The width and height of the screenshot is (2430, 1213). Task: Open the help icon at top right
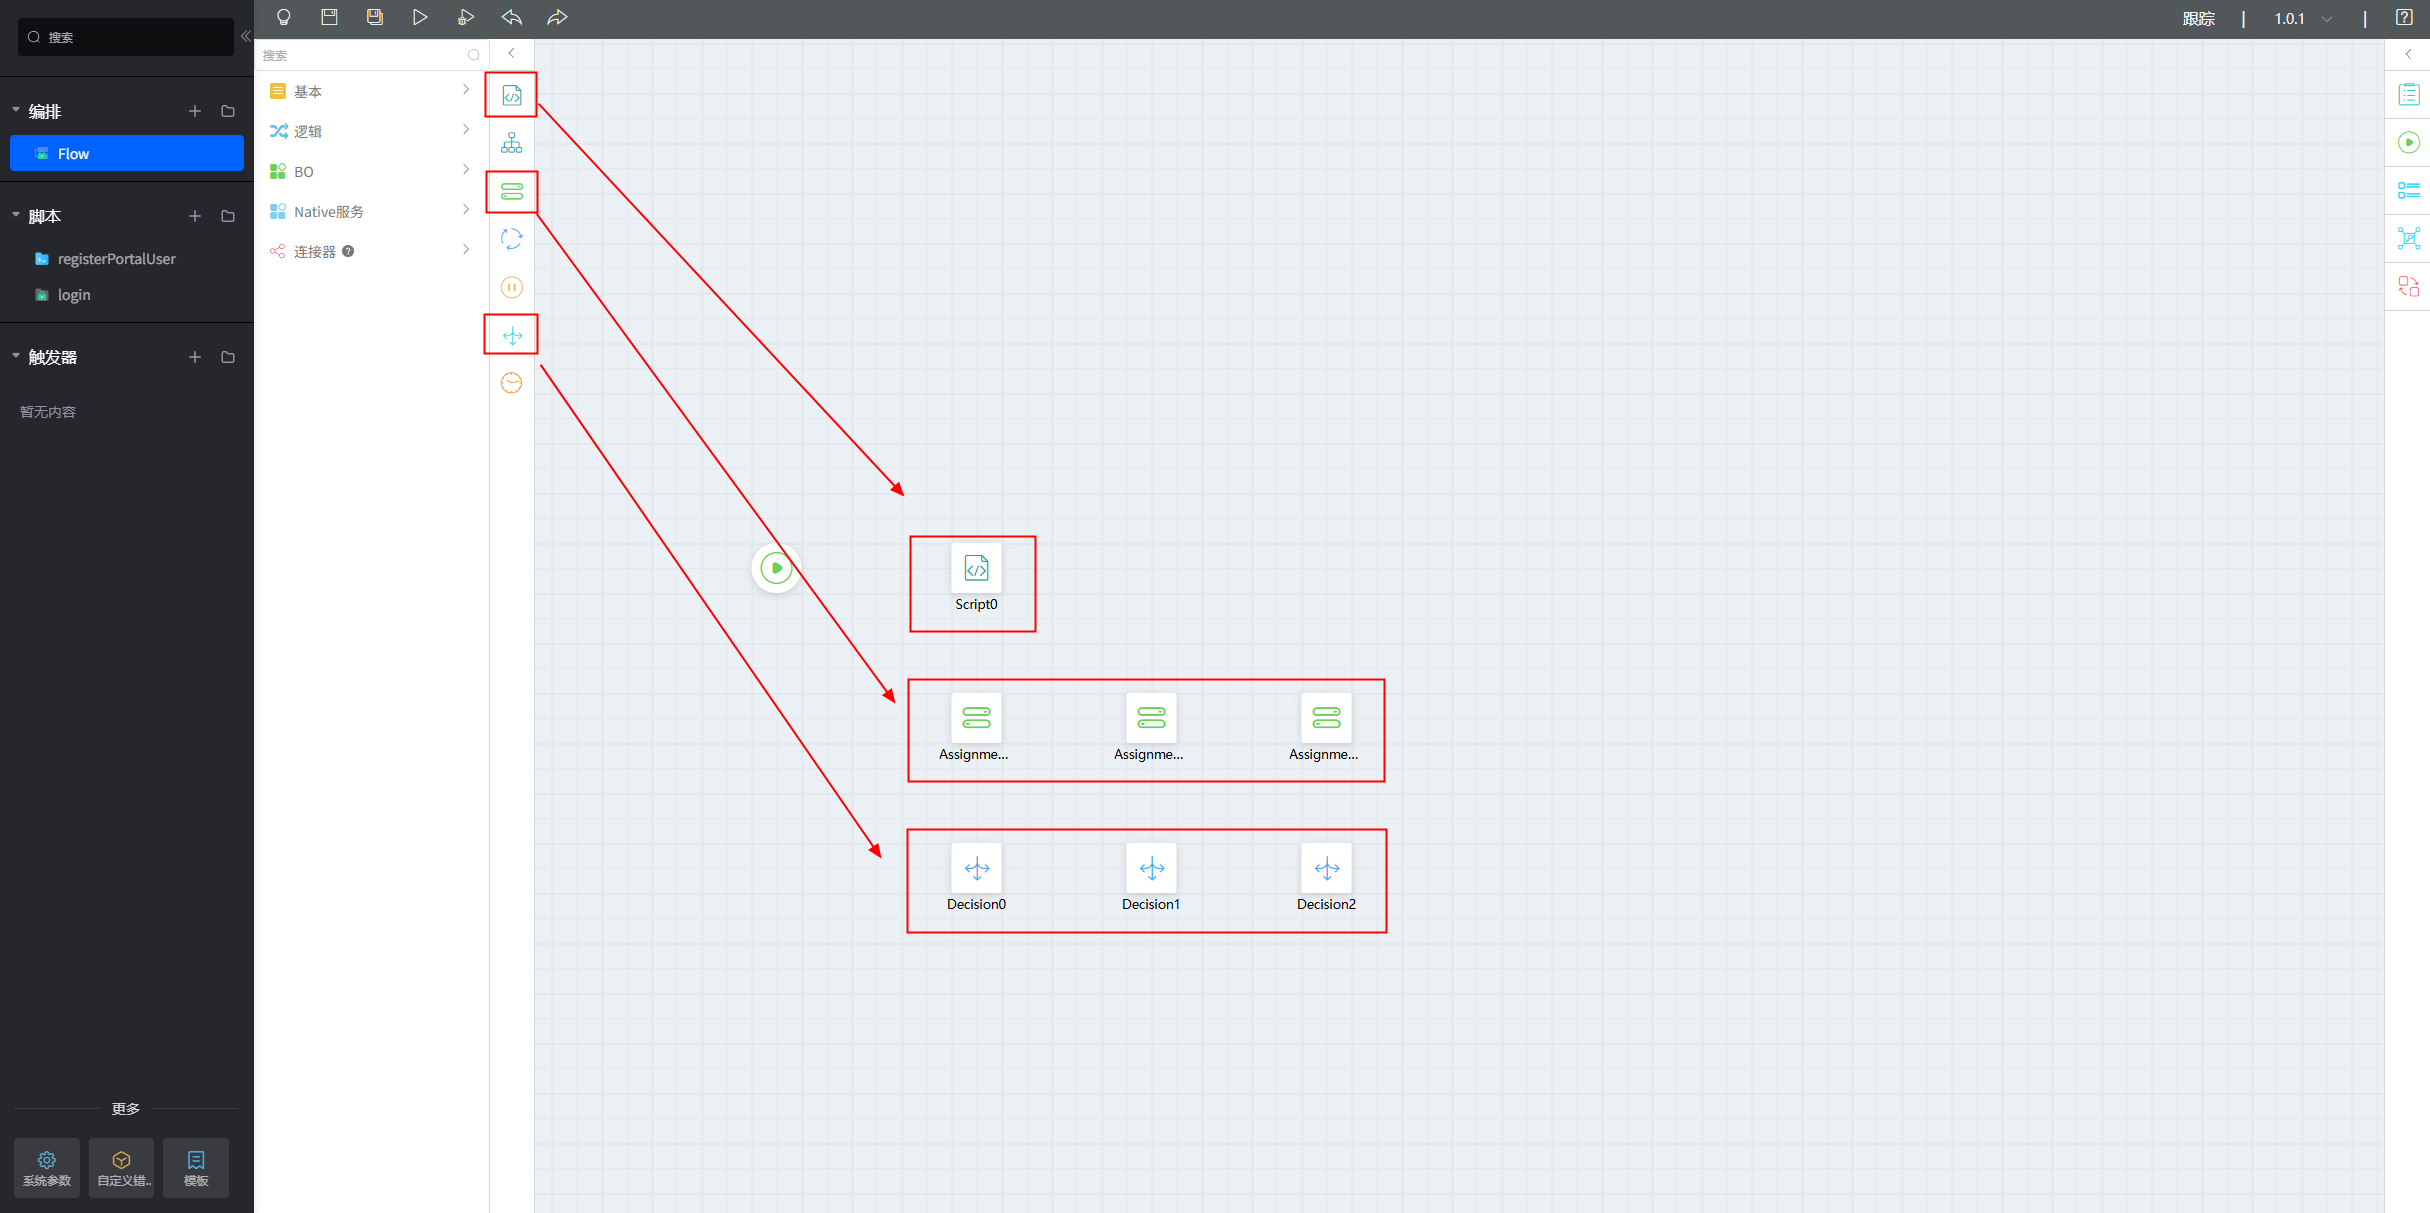tap(2405, 17)
